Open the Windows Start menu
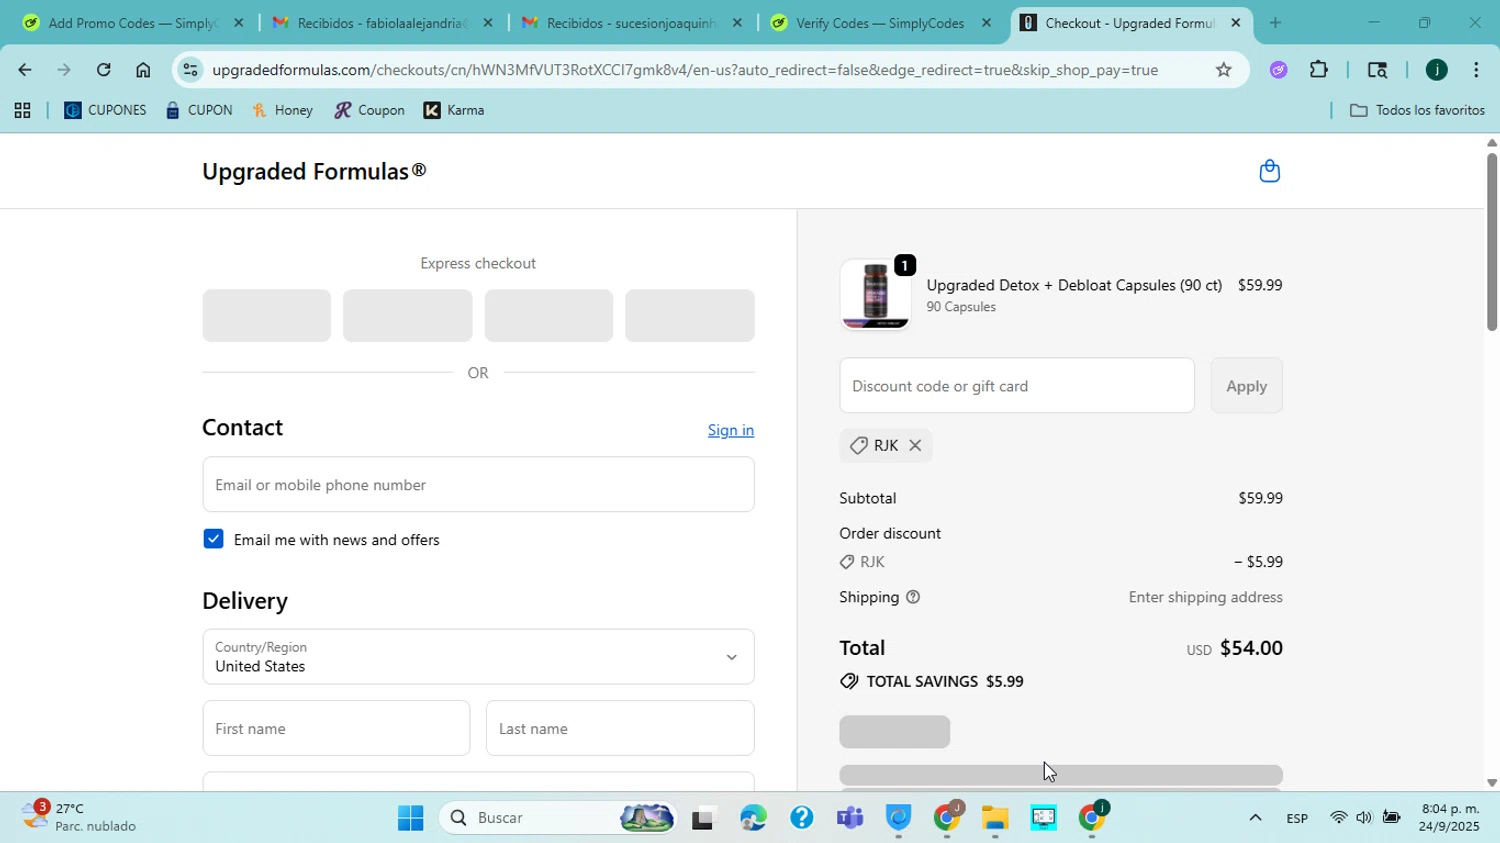The width and height of the screenshot is (1500, 843). (x=410, y=818)
